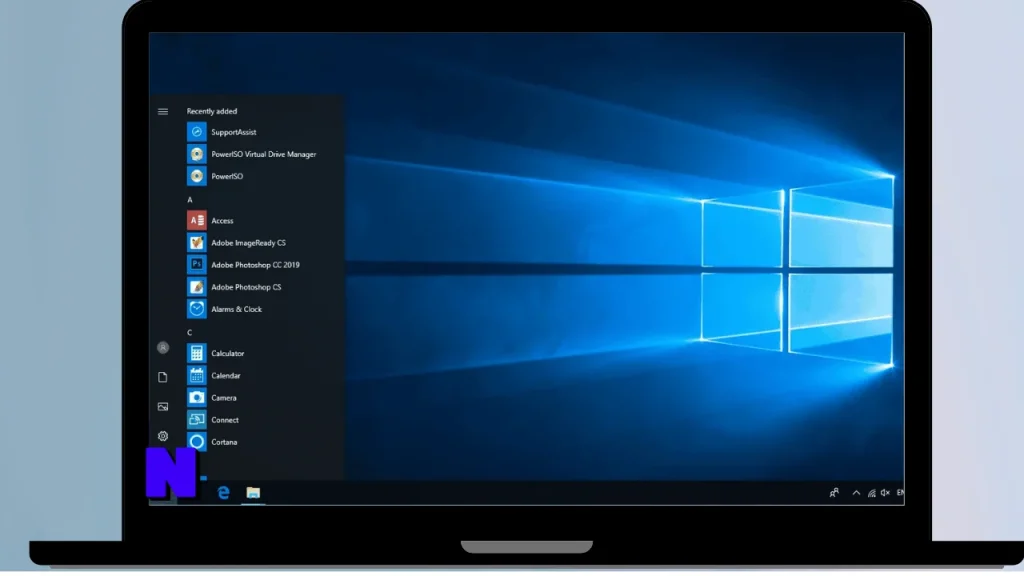
Task: Click the Adobe ImageReady CS text
Action: tap(248, 243)
